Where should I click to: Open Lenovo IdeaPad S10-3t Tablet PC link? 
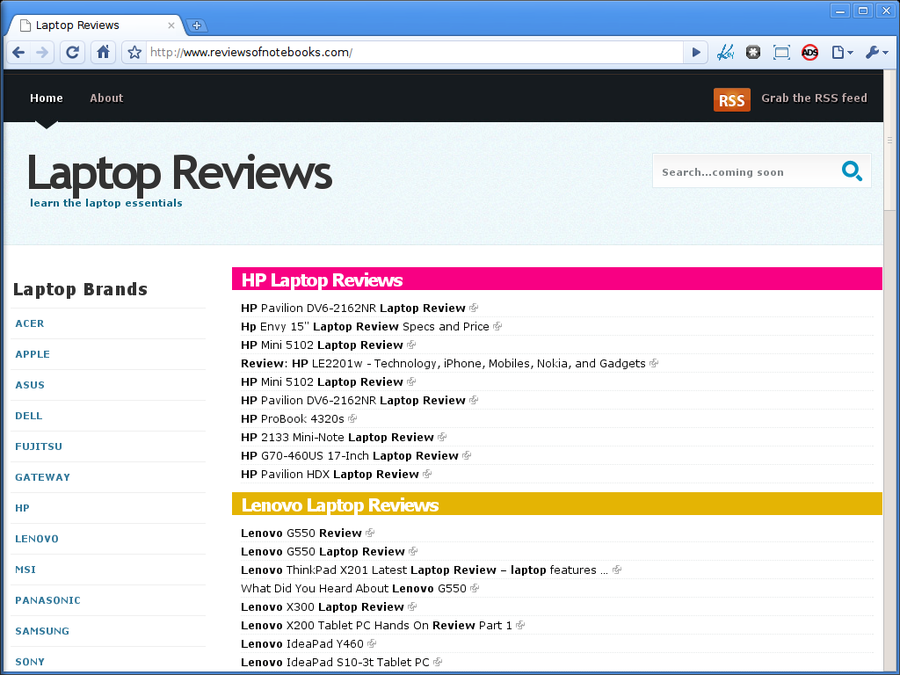[x=335, y=662]
